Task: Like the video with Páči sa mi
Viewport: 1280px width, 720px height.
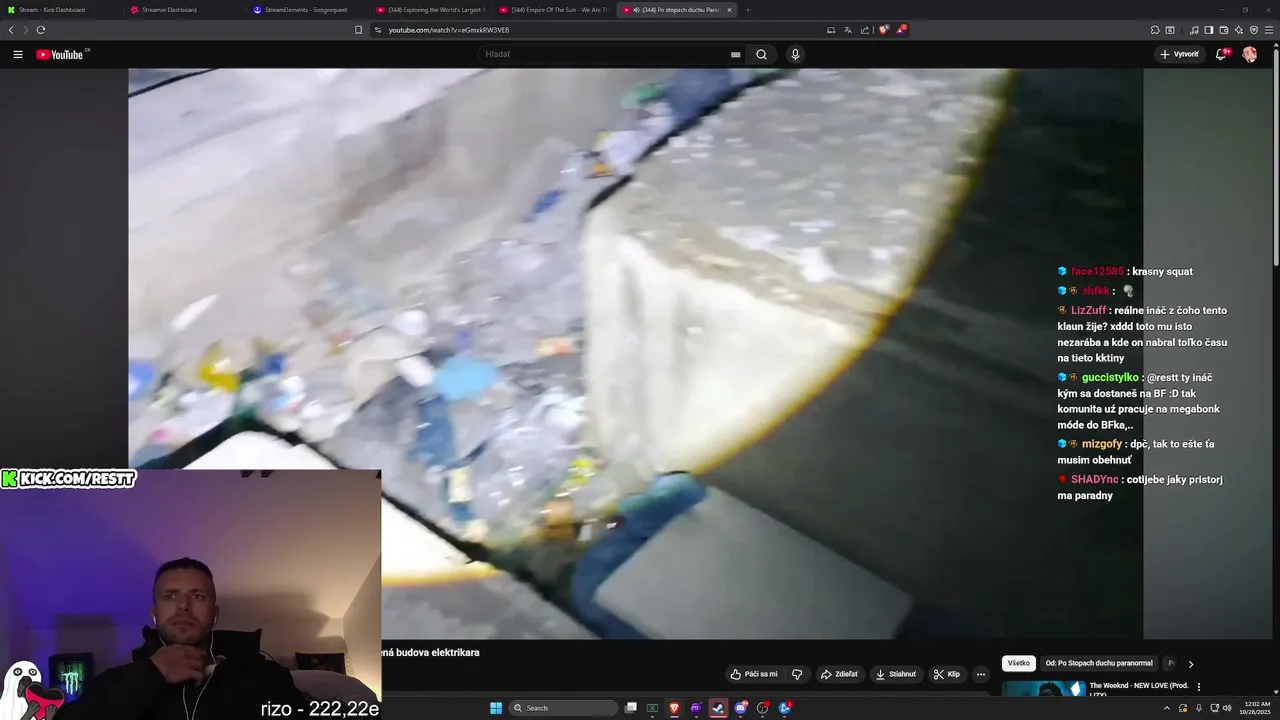Action: click(754, 674)
